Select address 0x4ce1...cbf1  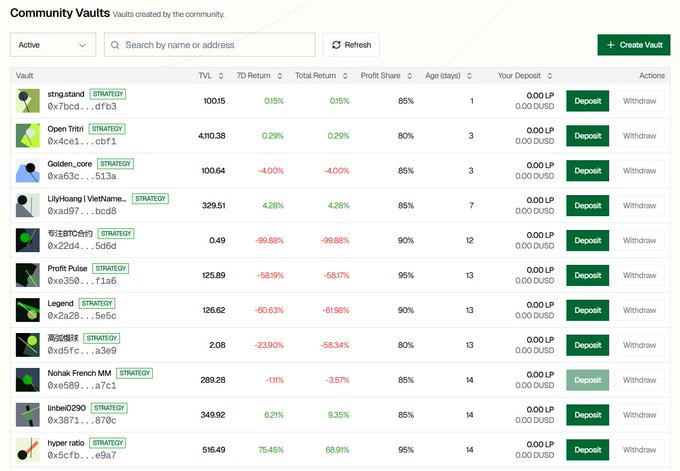pos(82,141)
